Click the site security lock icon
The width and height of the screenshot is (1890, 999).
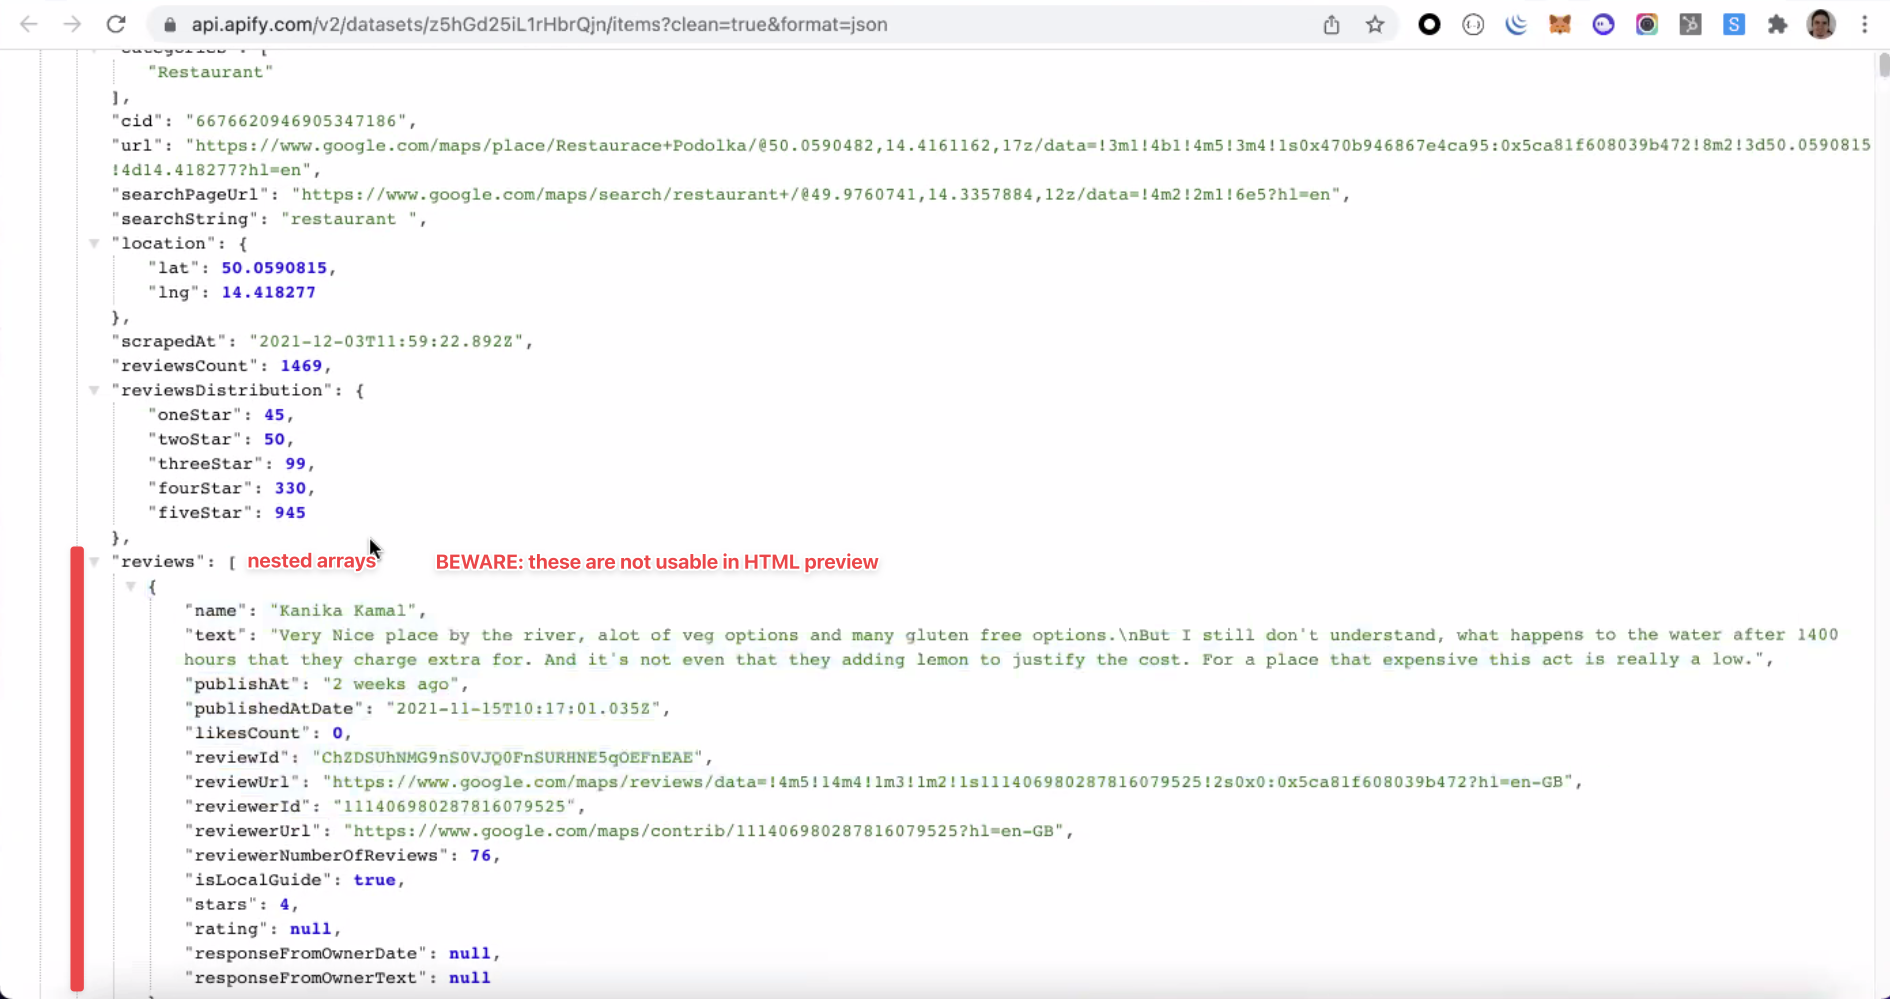[x=170, y=24]
